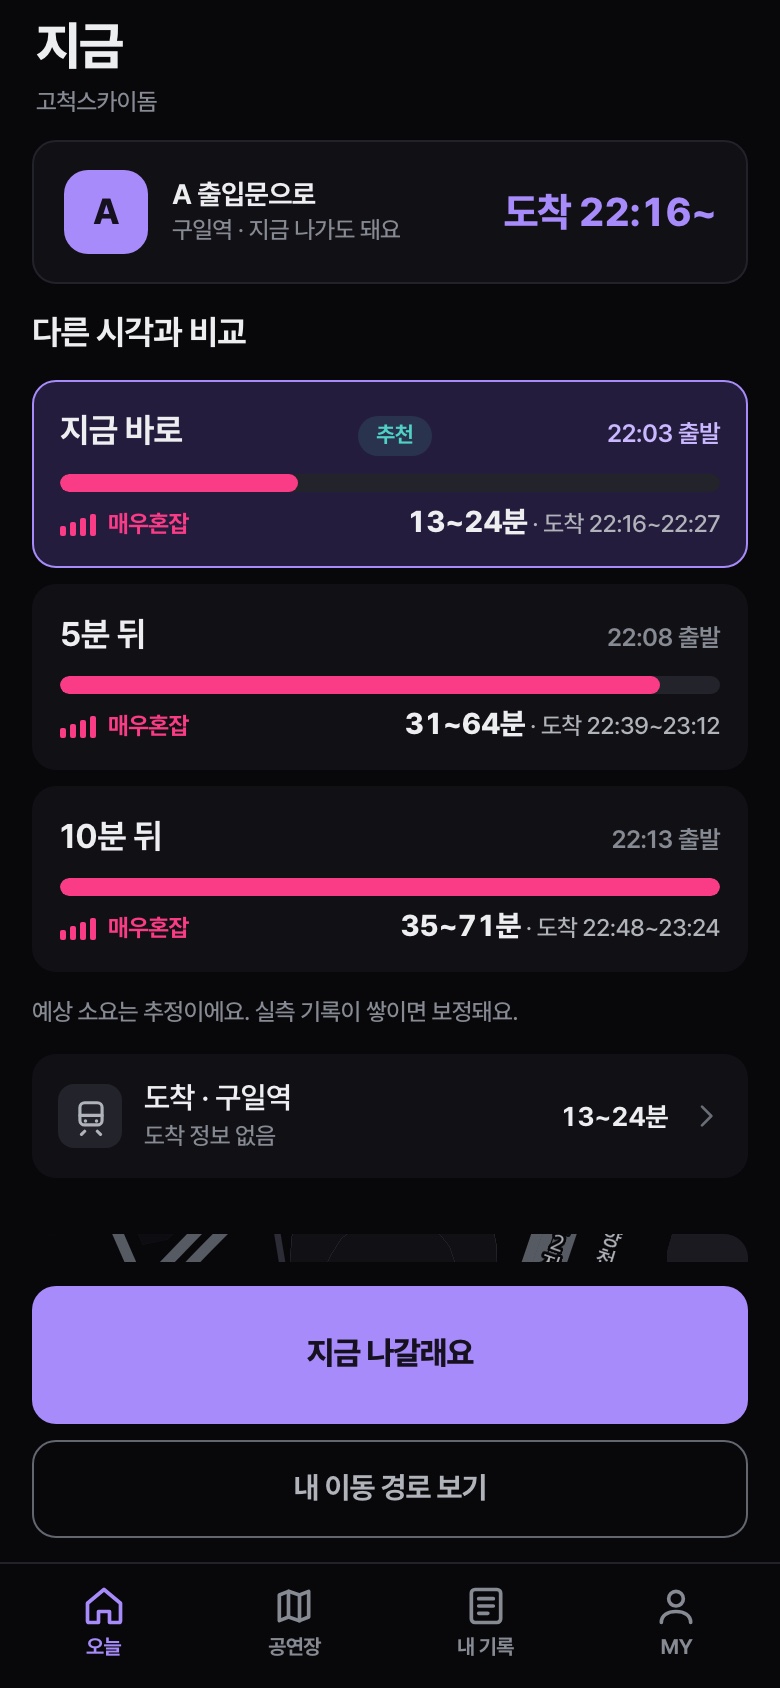
Task: Tap the 오늘 home icon
Action: point(104,1606)
